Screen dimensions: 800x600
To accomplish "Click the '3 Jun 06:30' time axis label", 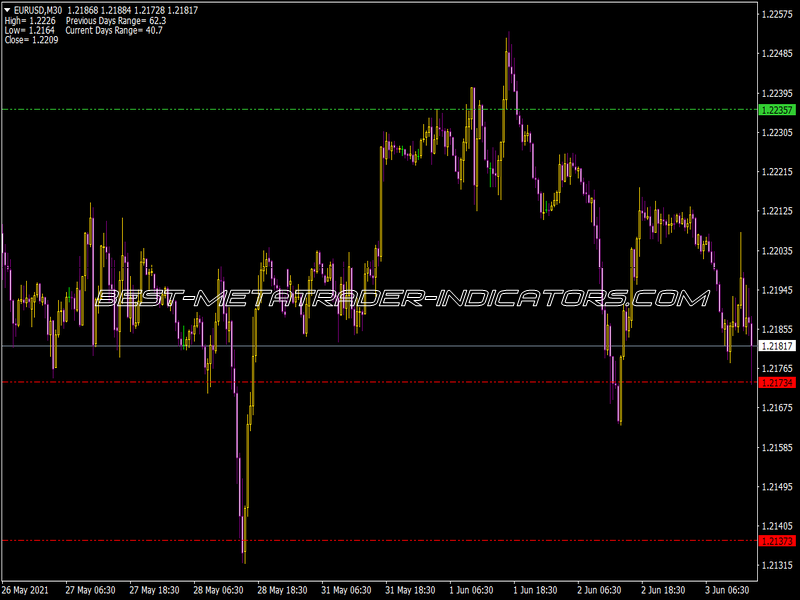I will [727, 590].
